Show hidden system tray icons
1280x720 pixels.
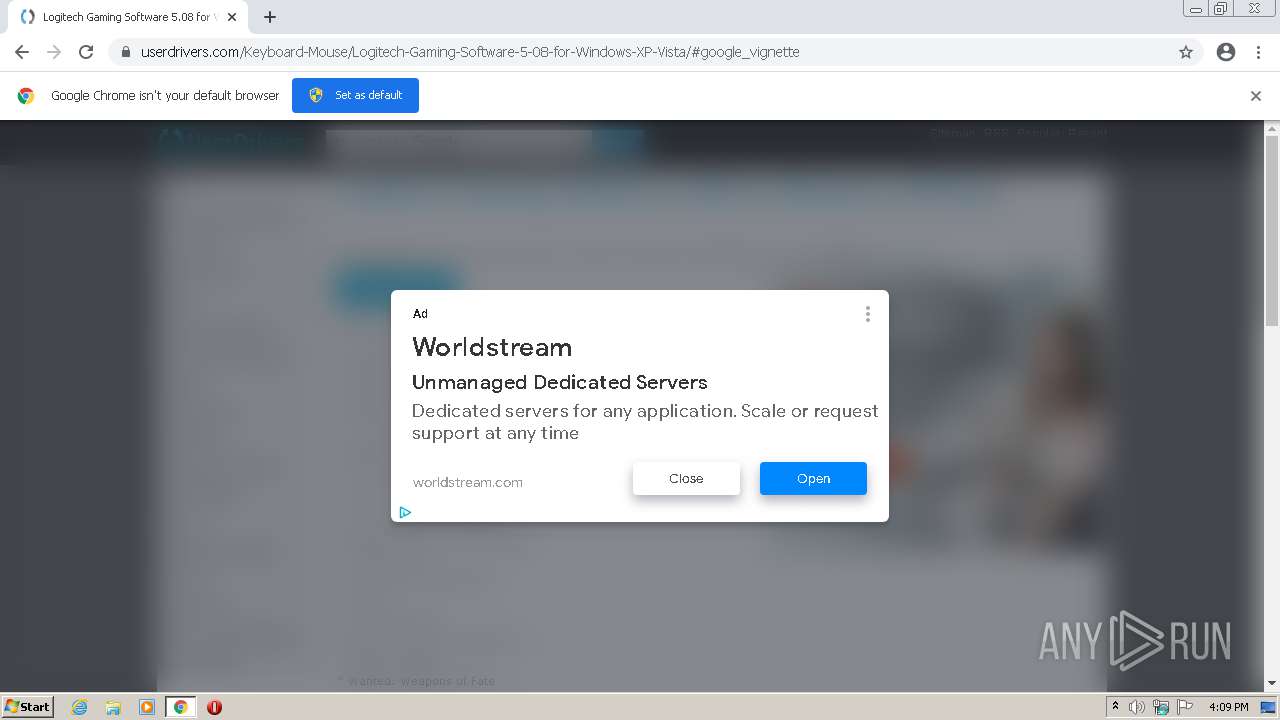click(1115, 707)
